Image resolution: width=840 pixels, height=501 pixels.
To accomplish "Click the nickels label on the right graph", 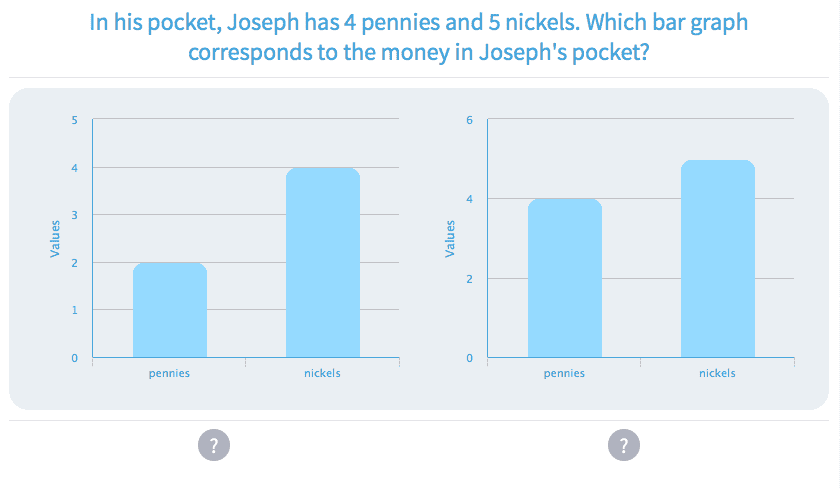I will click(x=717, y=373).
